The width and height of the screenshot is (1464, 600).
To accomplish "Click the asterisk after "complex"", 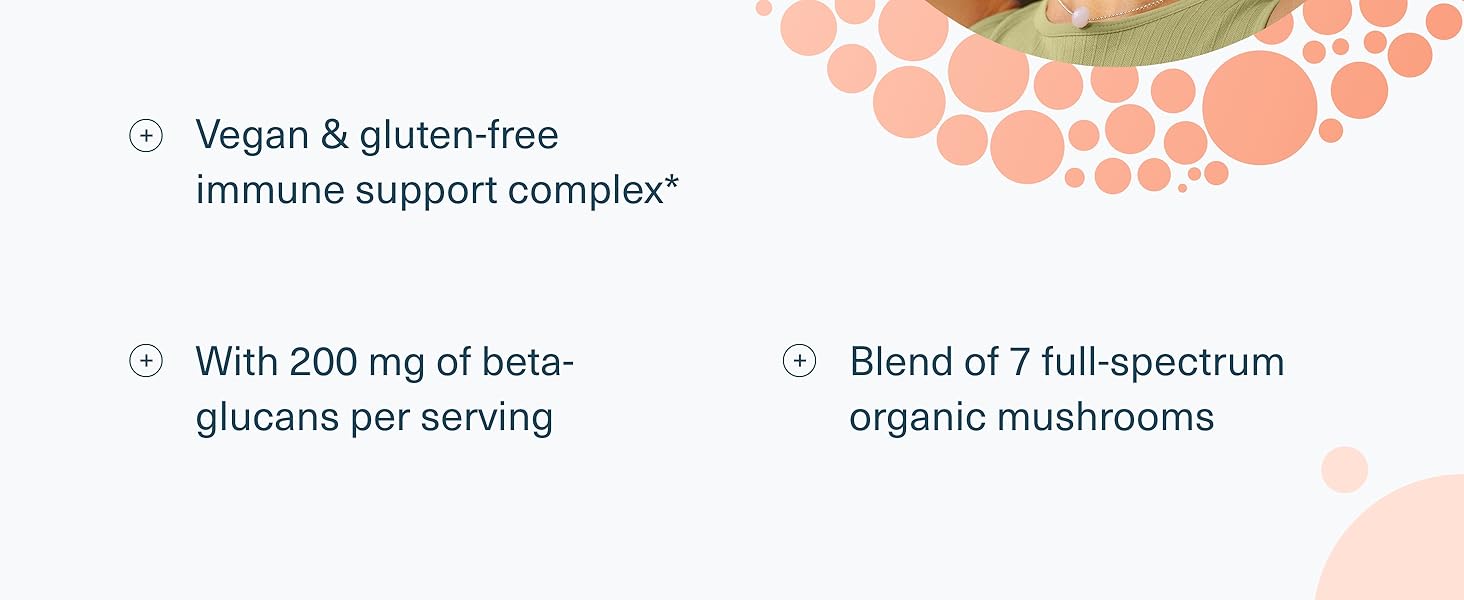I will (x=671, y=184).
